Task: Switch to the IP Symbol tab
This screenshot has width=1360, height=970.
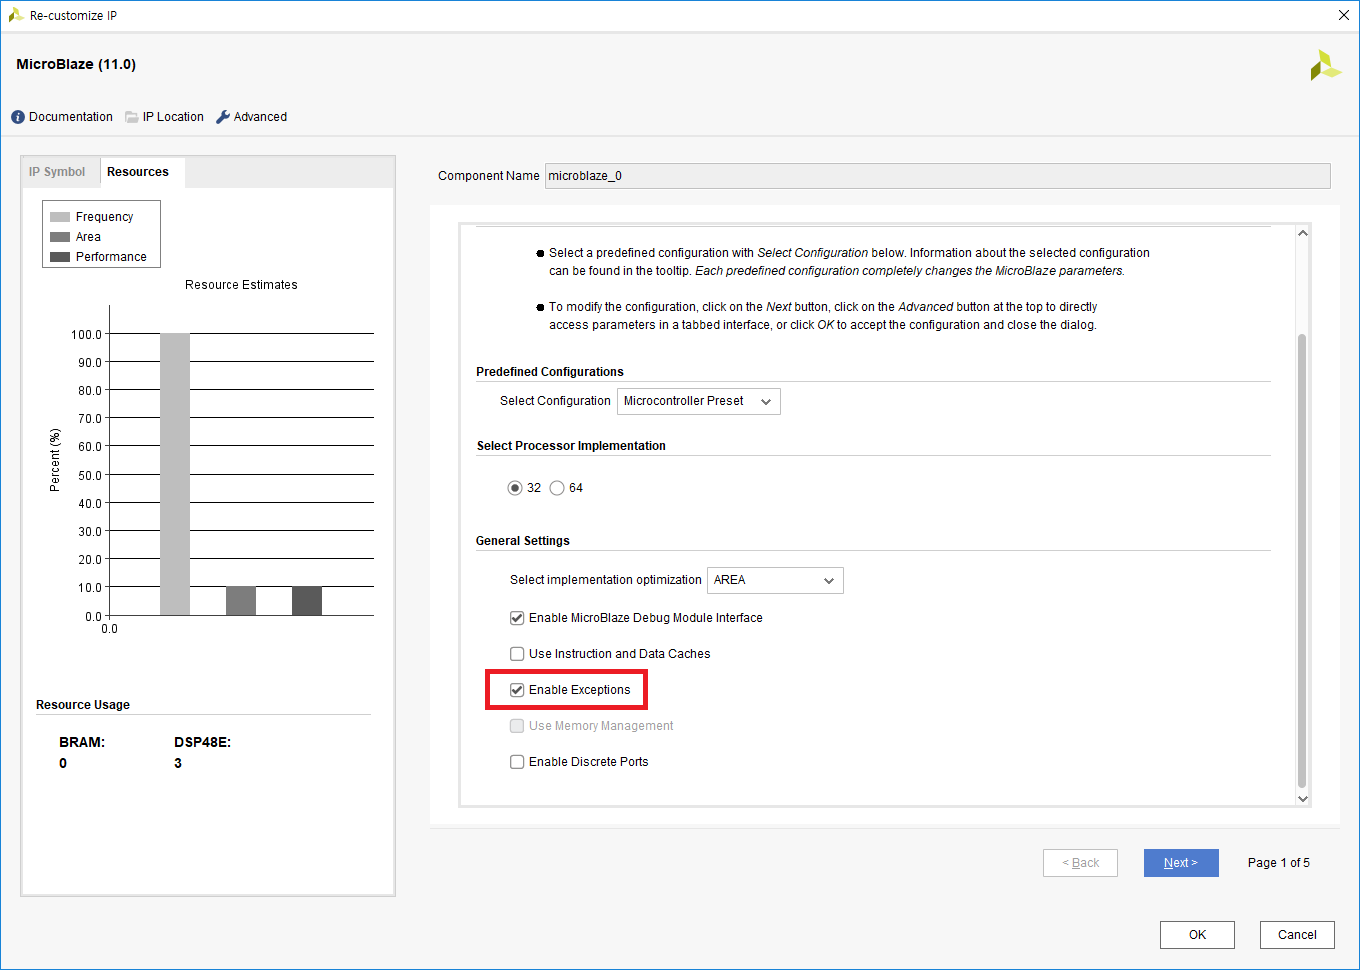Action: coord(57,172)
